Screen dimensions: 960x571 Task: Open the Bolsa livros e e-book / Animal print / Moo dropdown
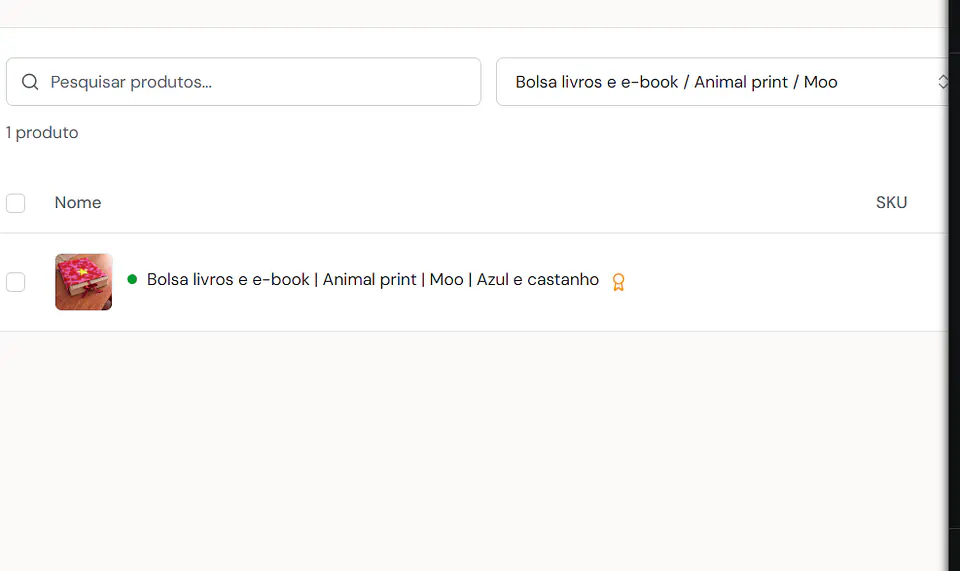[722, 82]
